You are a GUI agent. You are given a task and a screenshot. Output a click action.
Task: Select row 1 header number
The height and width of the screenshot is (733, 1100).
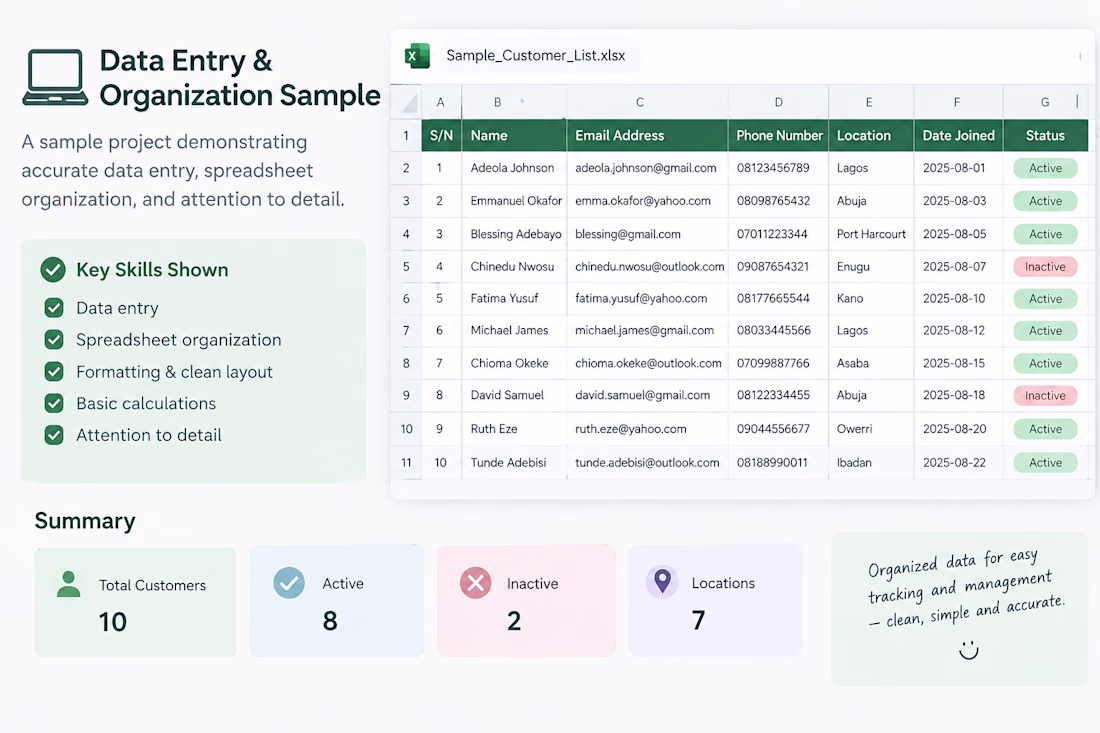pos(406,135)
